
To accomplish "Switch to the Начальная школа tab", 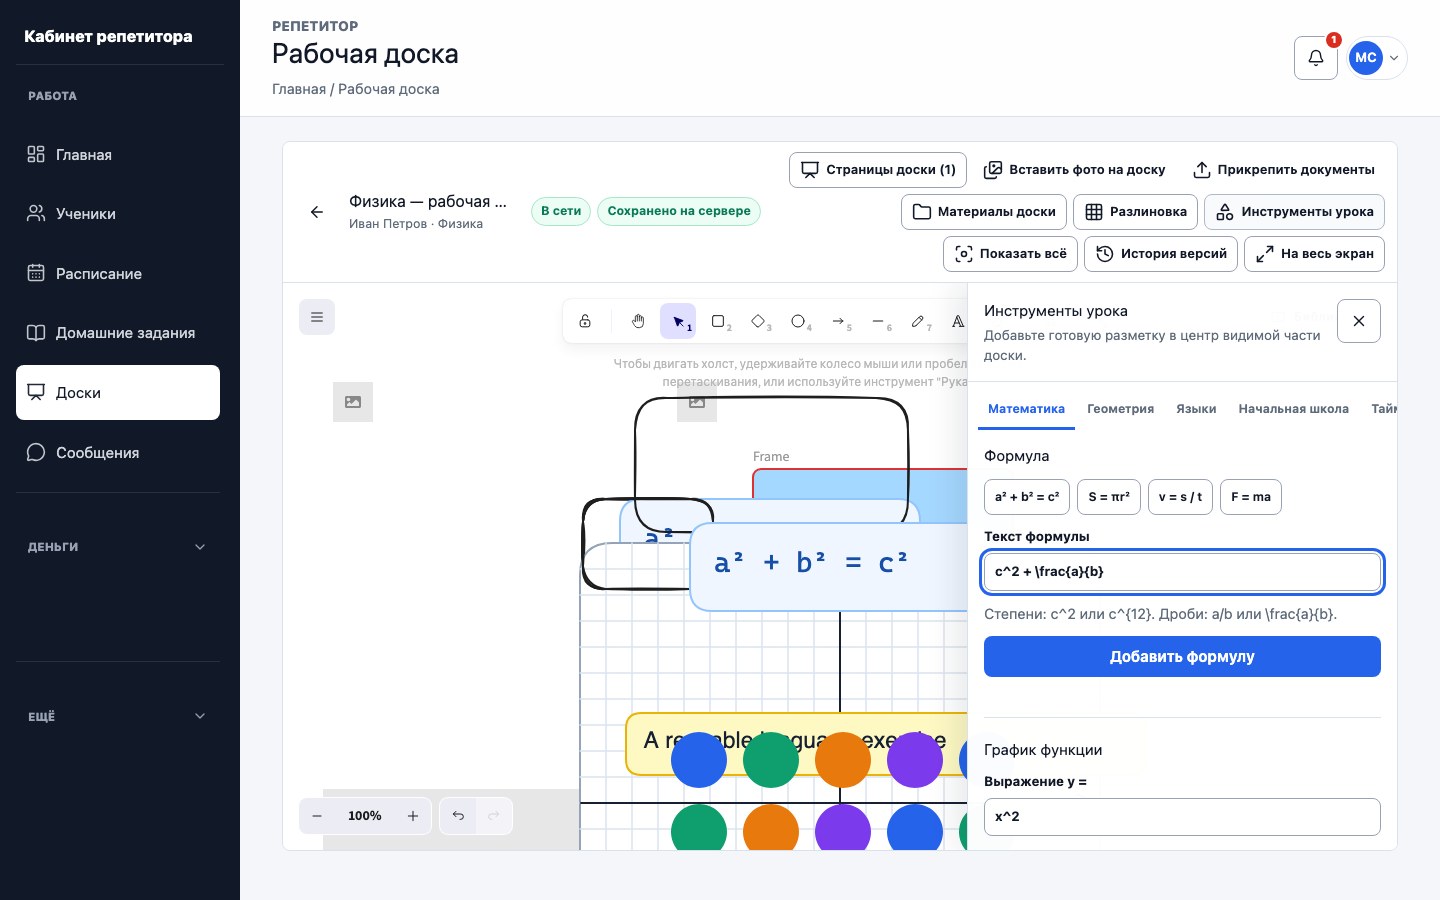I will [x=1293, y=409].
